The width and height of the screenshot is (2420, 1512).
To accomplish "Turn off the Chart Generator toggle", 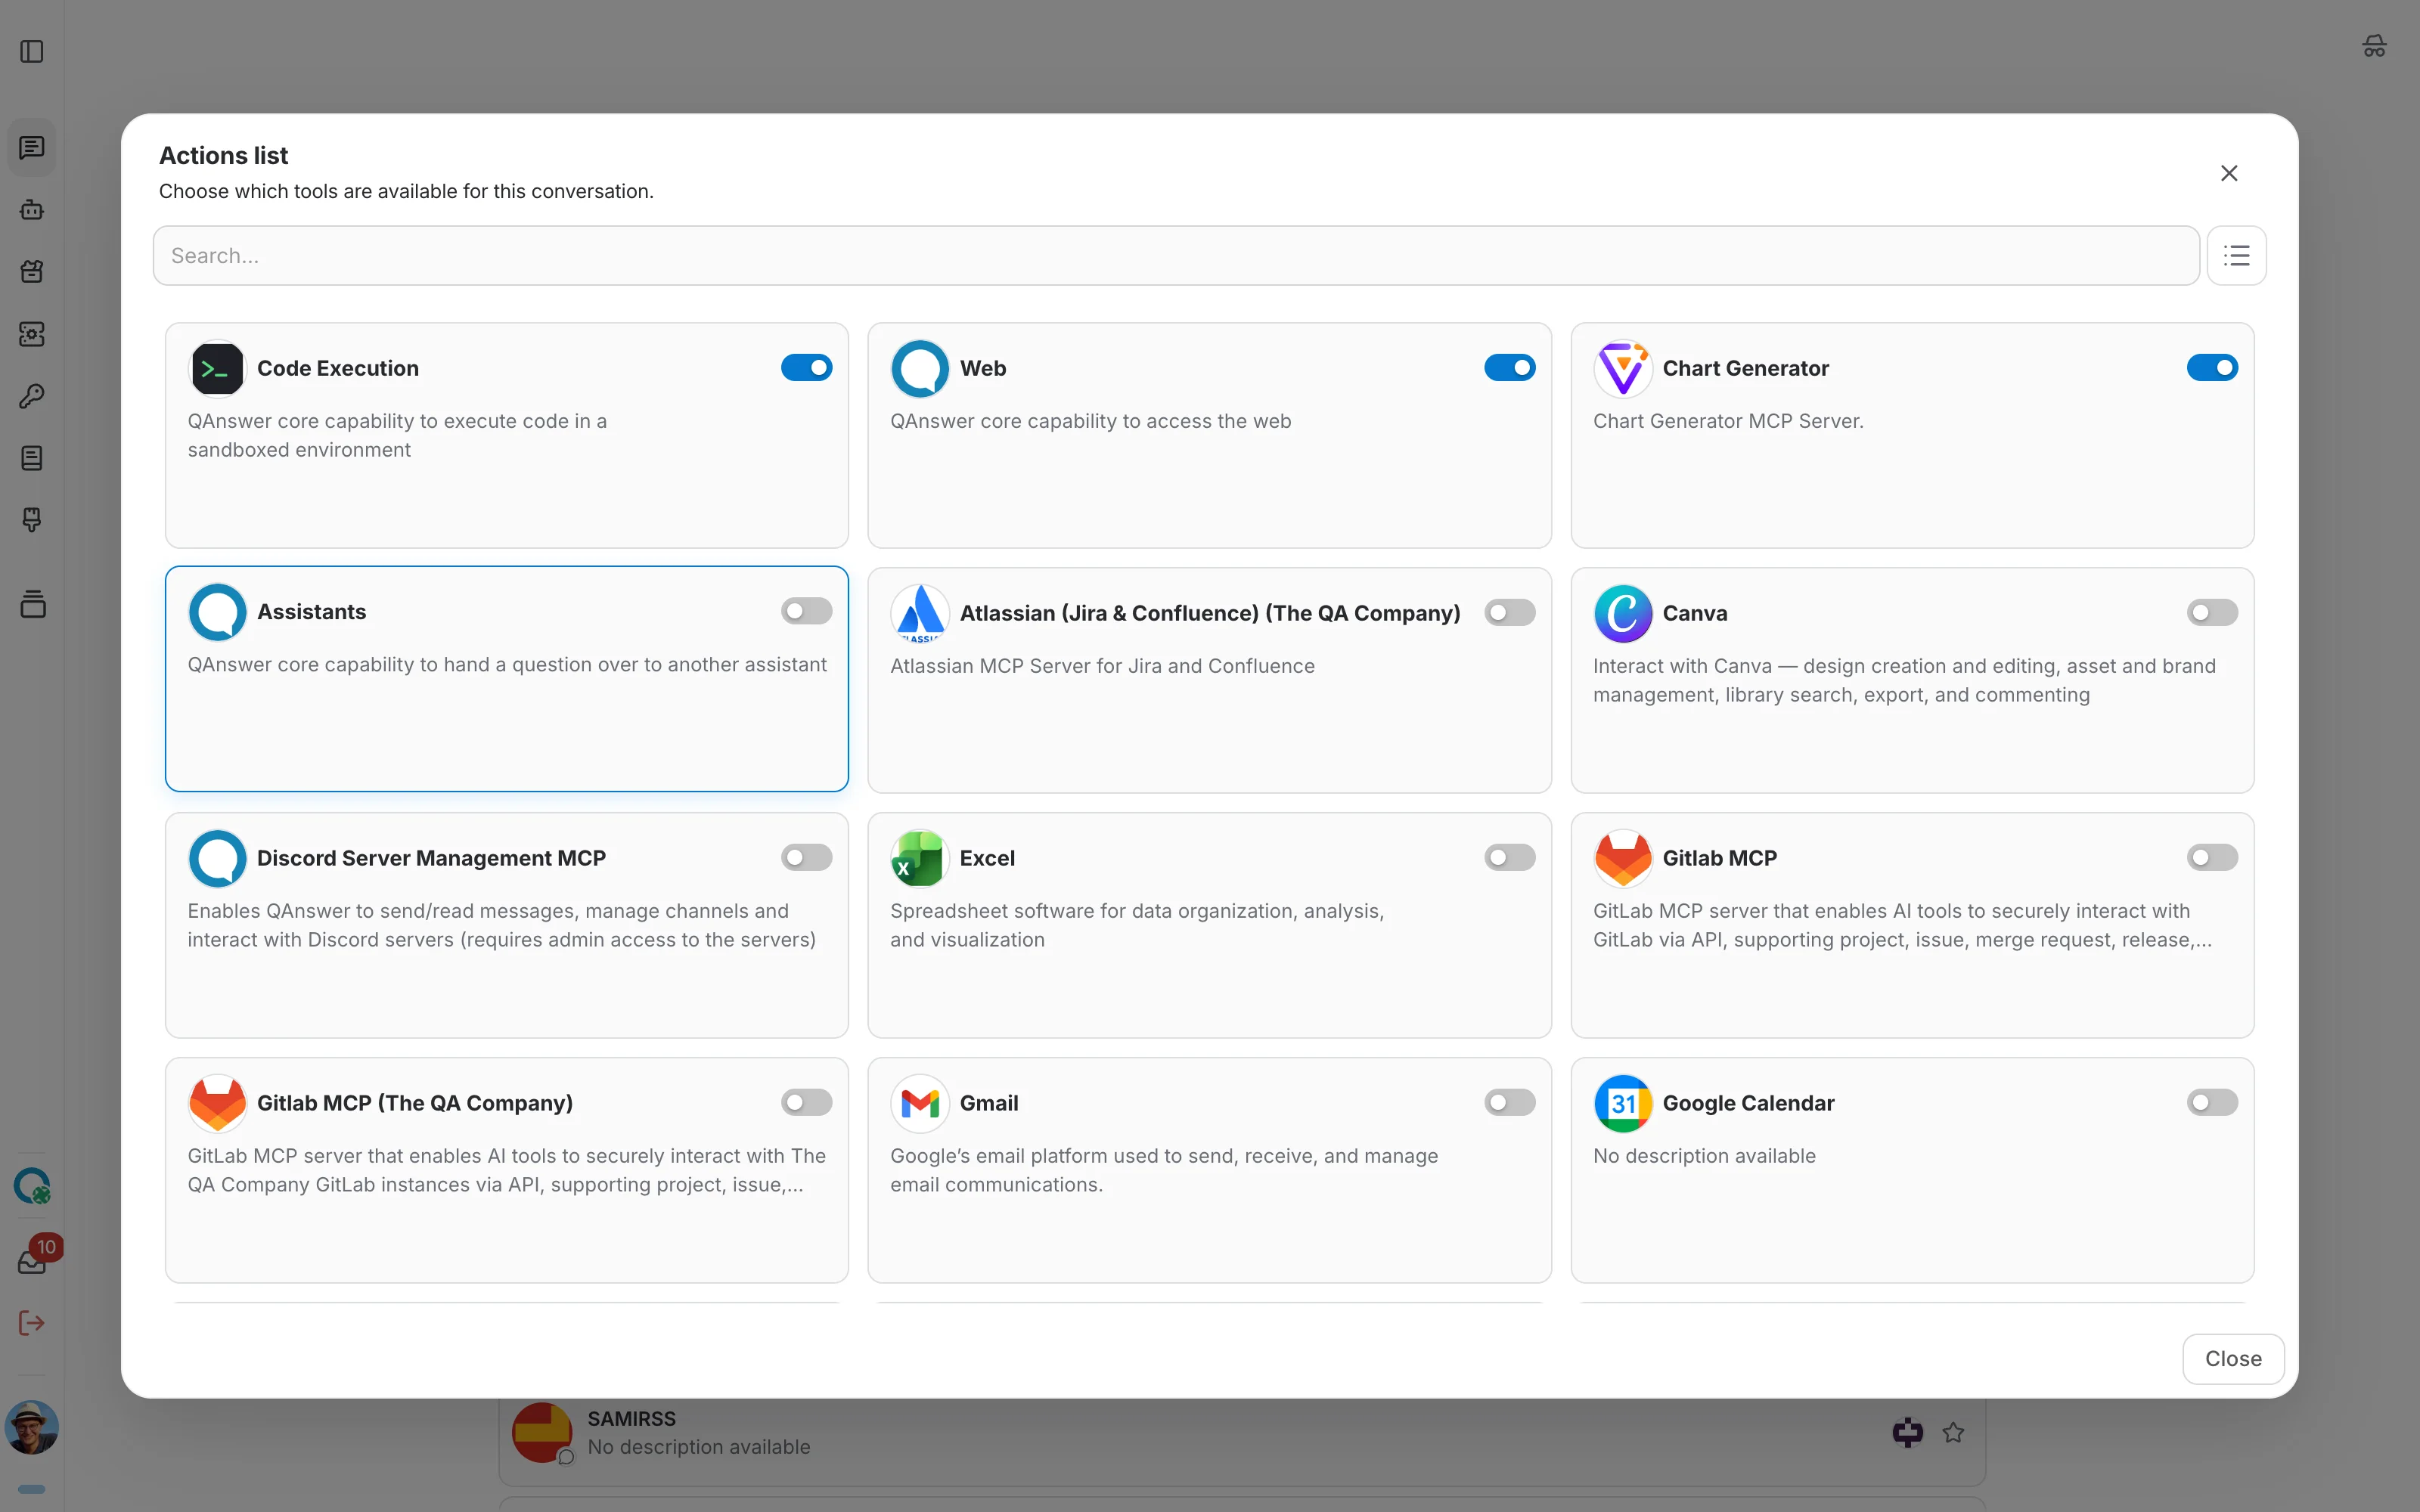I will point(2212,368).
